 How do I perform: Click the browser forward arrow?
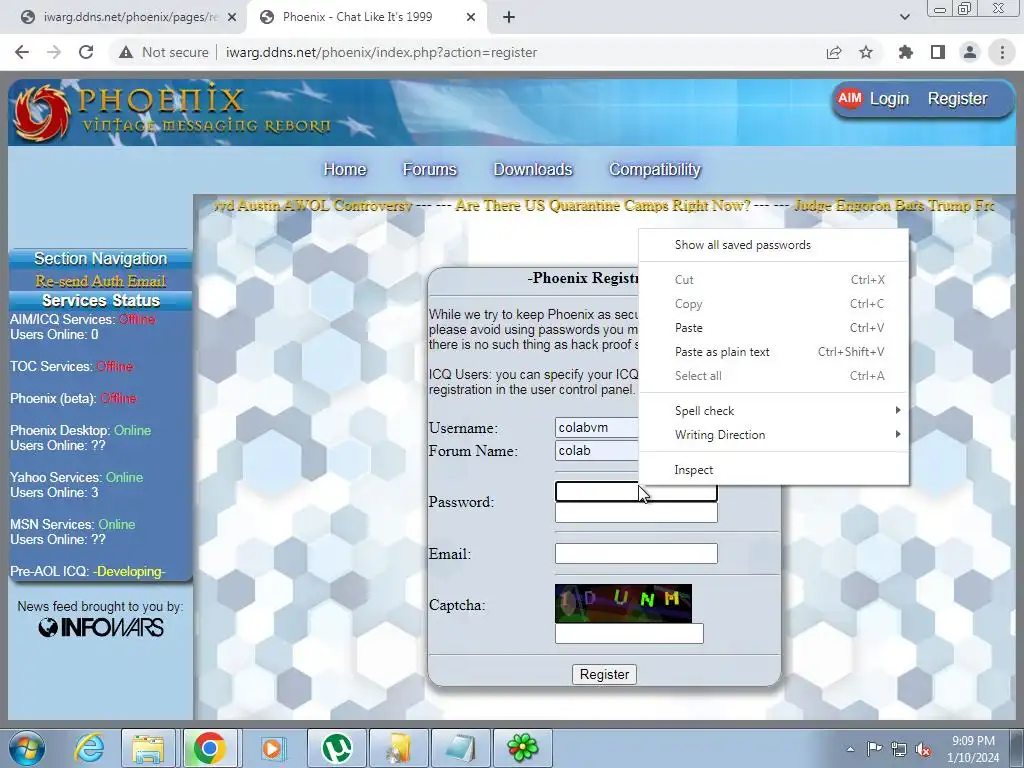click(x=54, y=52)
